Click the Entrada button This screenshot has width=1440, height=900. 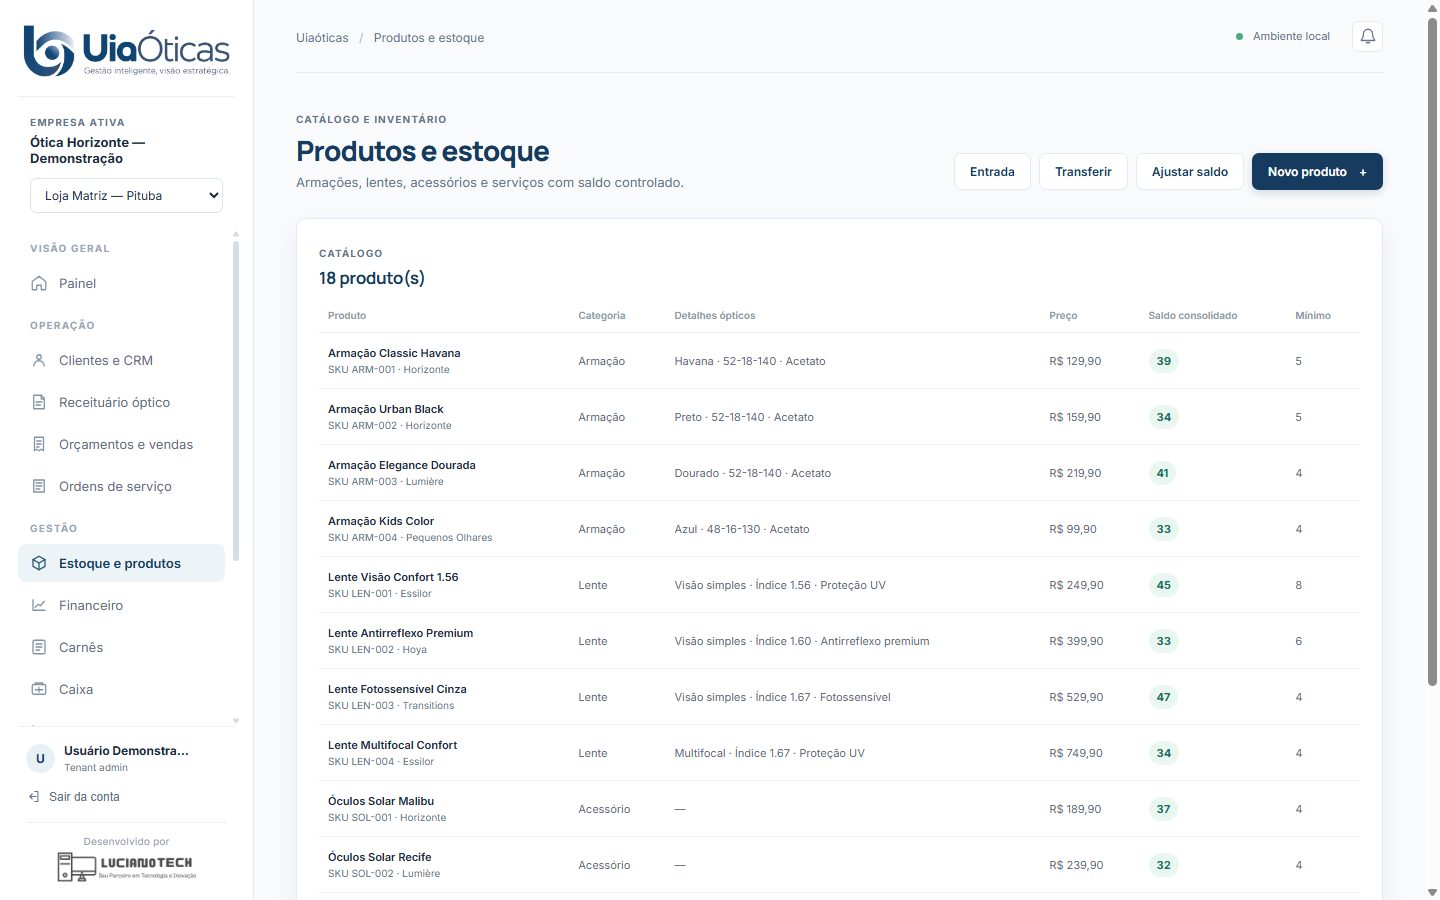click(x=992, y=171)
